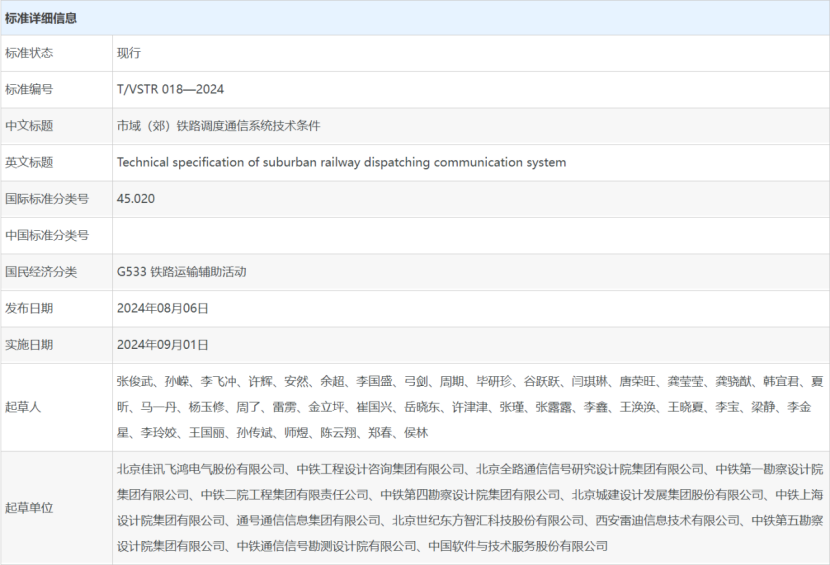Click the 起草单位 row label
The height and width of the screenshot is (565, 830).
pyautogui.click(x=29, y=507)
